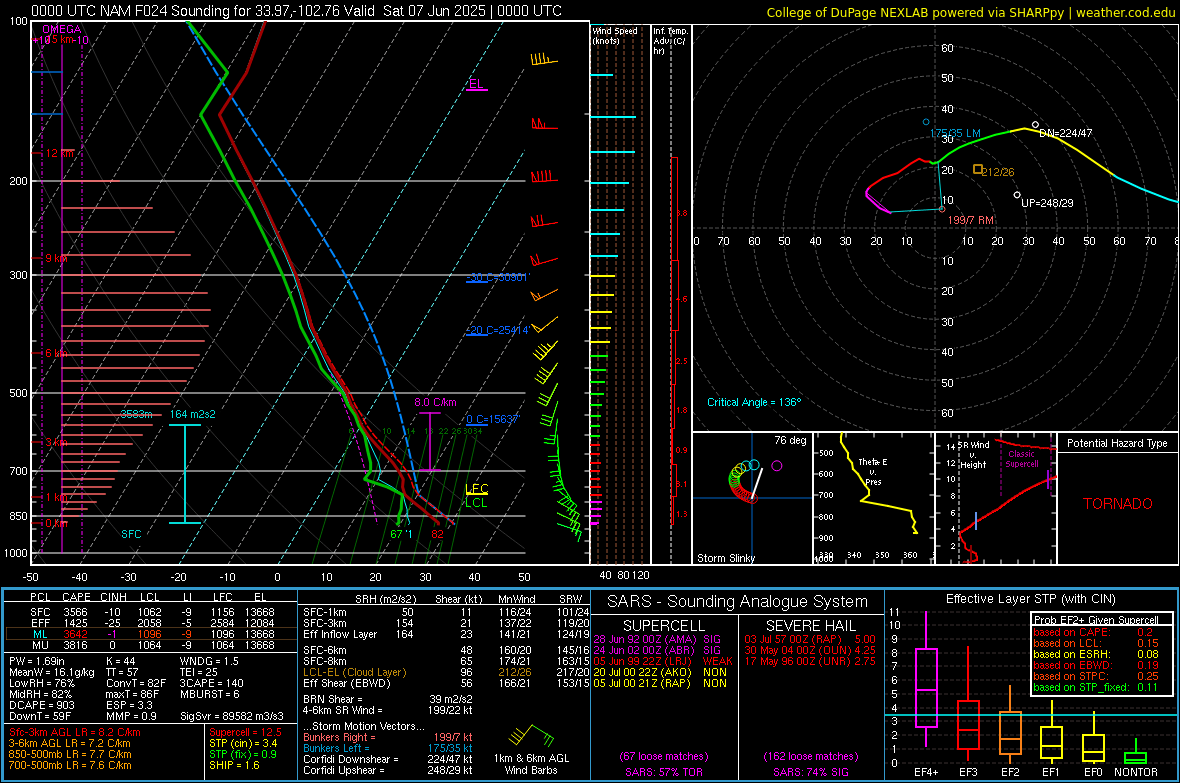Click the SARS: 74% SIG result
This screenshot has width=1180, height=783.
pos(810,772)
